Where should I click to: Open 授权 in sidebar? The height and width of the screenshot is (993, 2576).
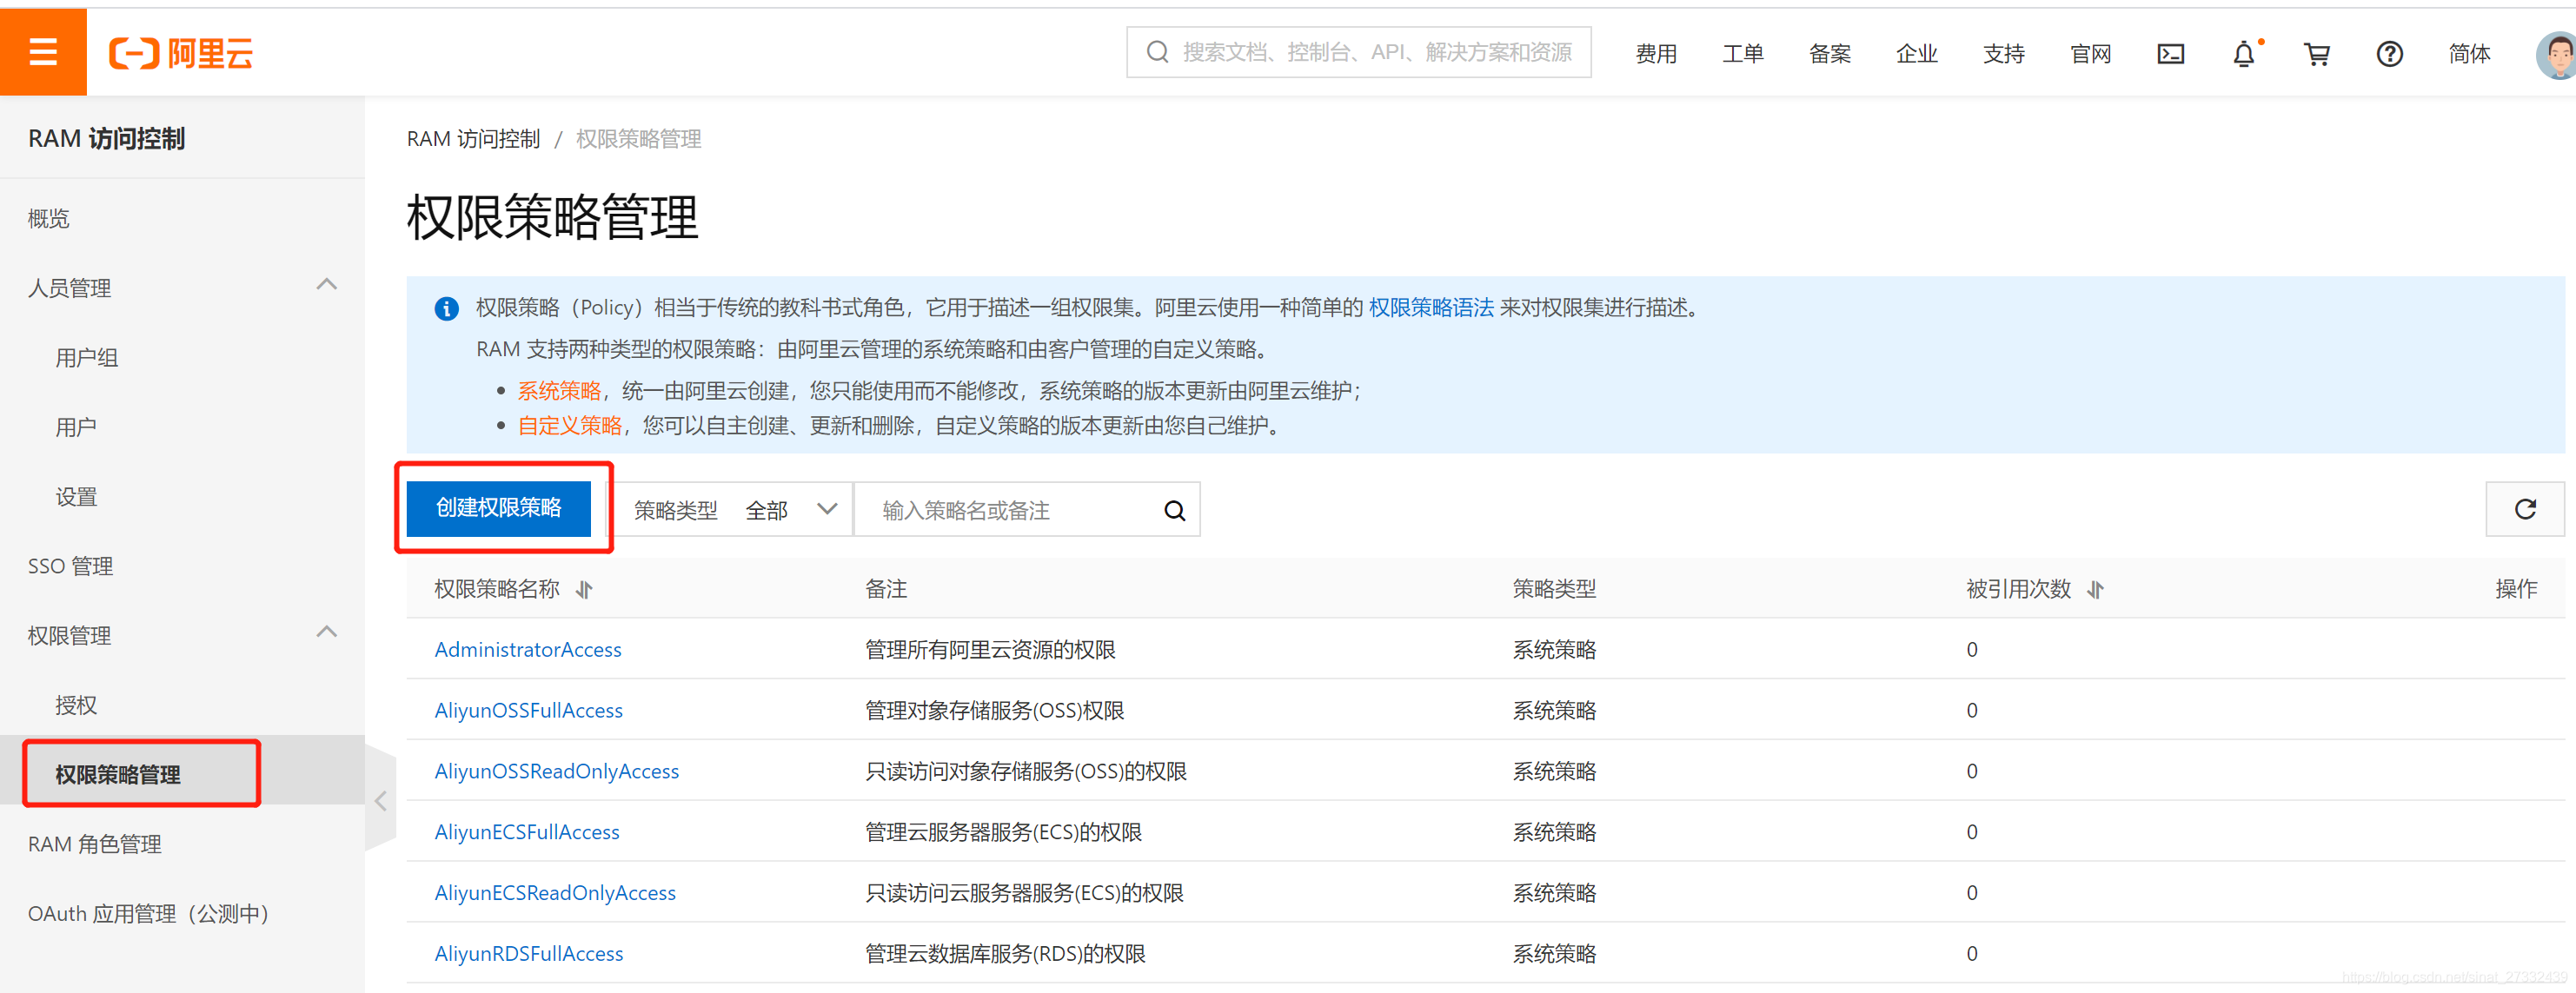click(76, 705)
